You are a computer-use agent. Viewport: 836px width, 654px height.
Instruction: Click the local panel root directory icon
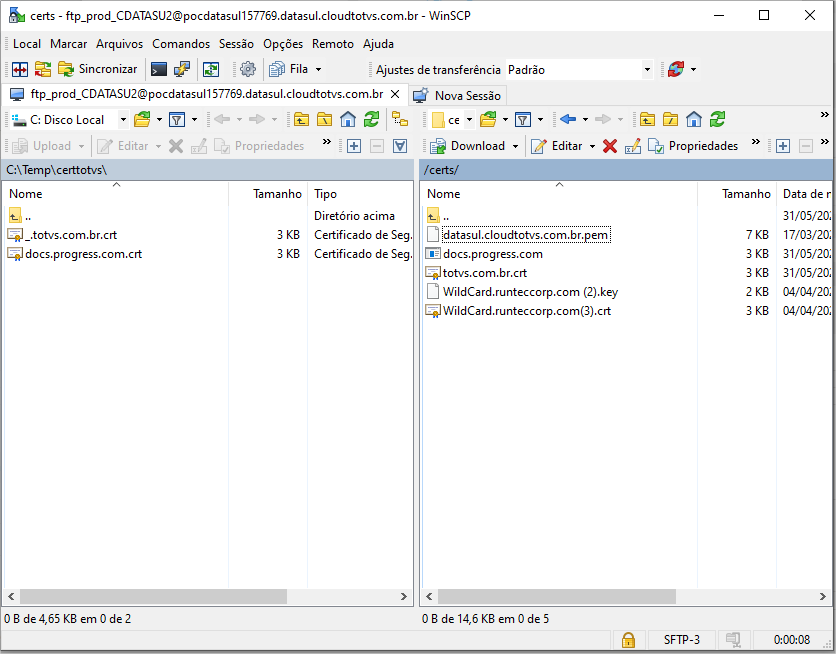[324, 120]
